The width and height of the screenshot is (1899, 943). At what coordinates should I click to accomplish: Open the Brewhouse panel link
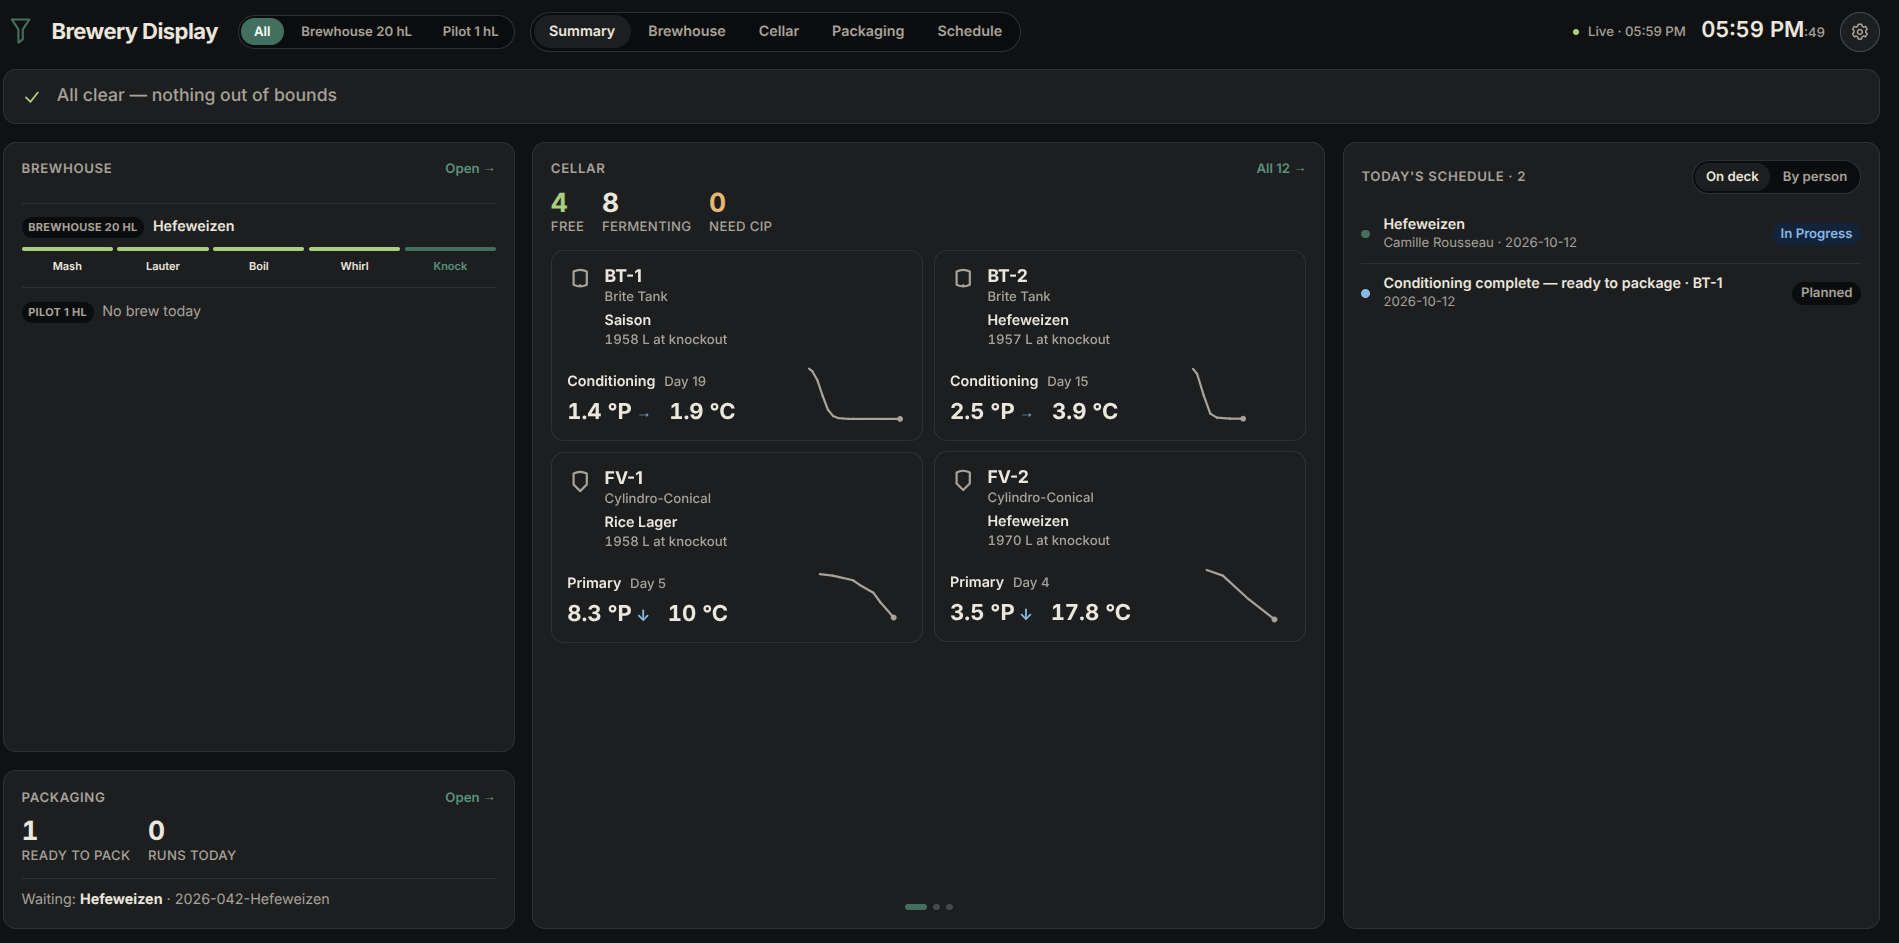(x=470, y=169)
